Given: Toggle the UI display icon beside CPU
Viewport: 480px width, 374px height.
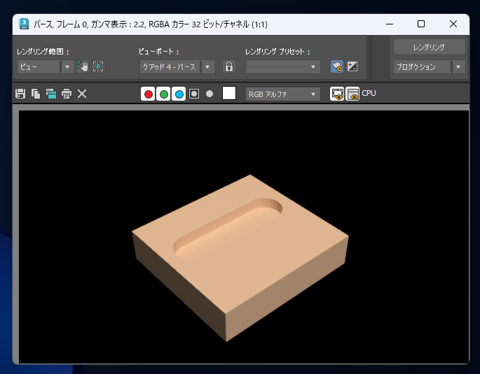Looking at the screenshot, I should pos(353,94).
